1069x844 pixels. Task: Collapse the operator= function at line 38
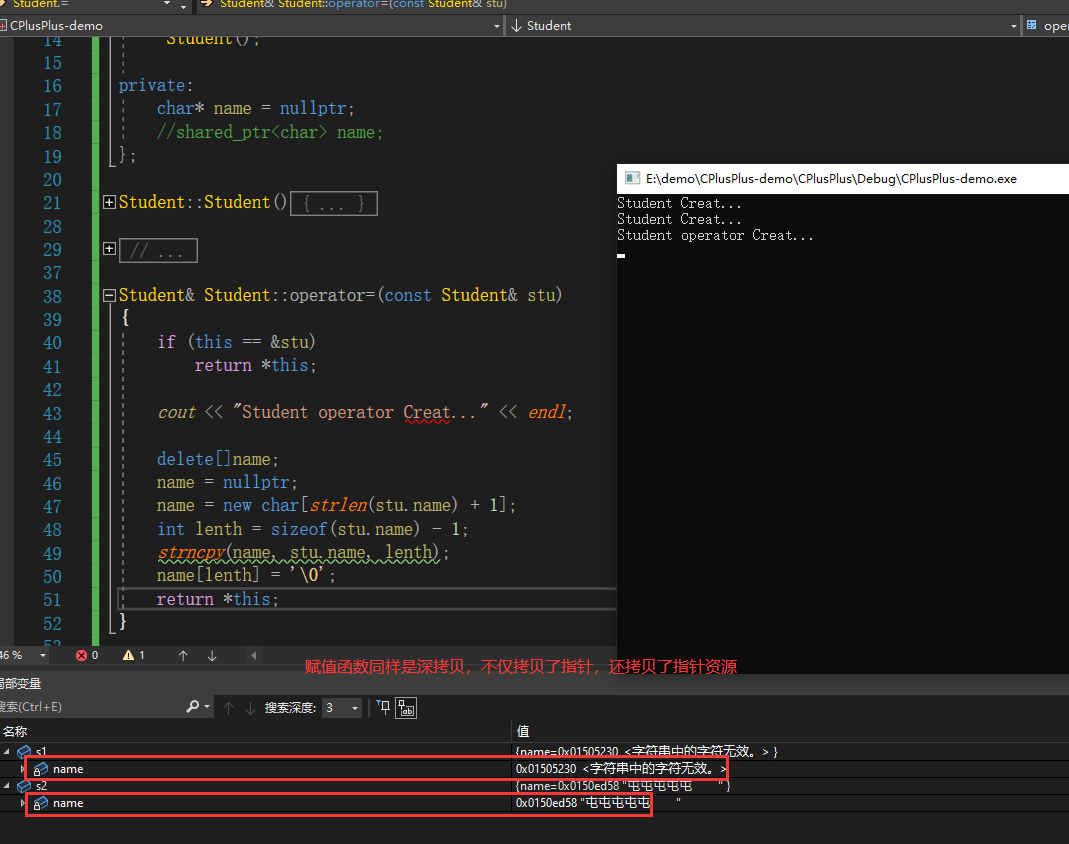pos(109,295)
